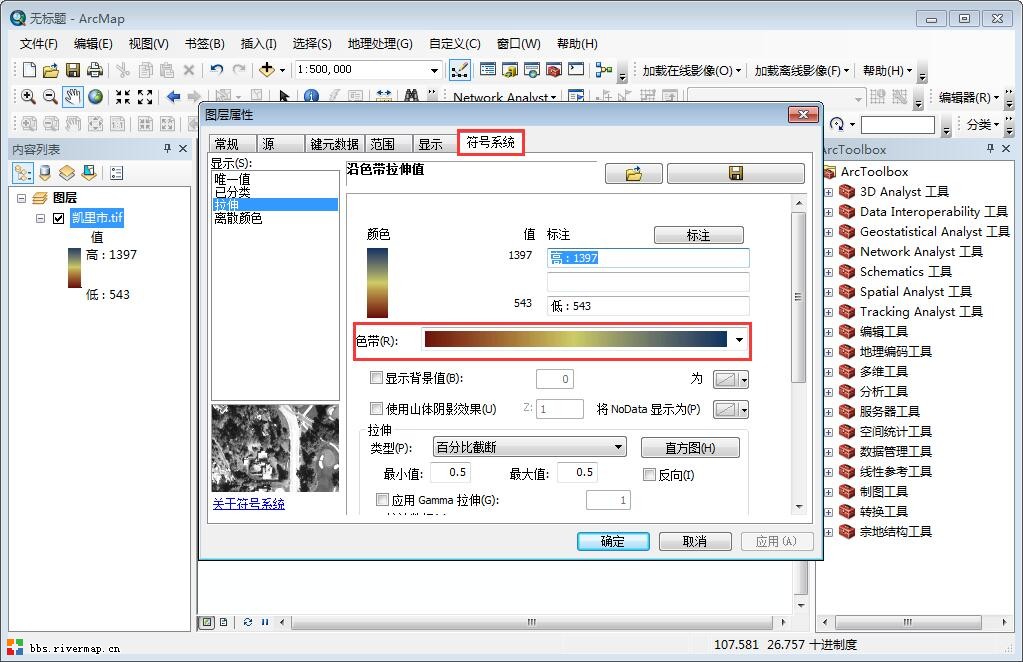Screen dimensions: 1023x662
Task: Click the 最小值 0.5 input field
Action: 451,472
